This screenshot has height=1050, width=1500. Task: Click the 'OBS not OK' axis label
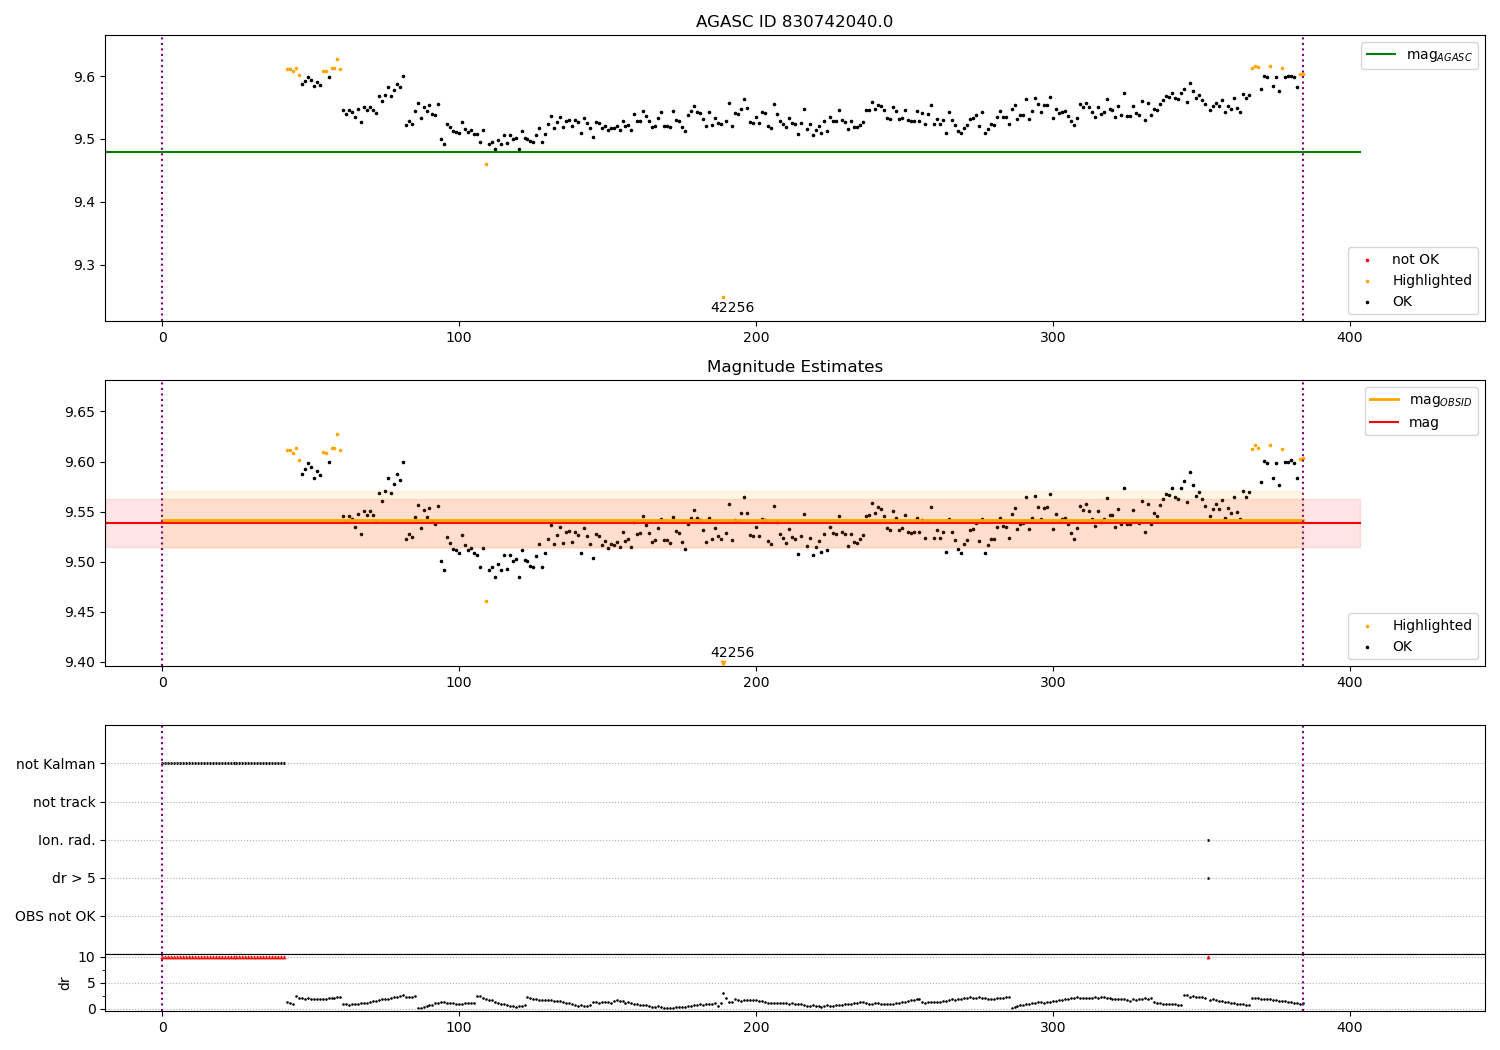55,916
